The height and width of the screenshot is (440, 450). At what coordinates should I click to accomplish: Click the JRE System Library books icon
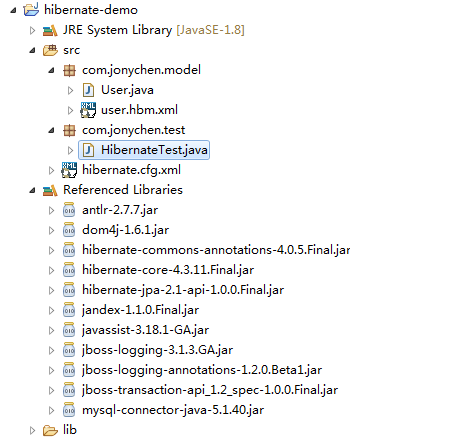(50, 30)
